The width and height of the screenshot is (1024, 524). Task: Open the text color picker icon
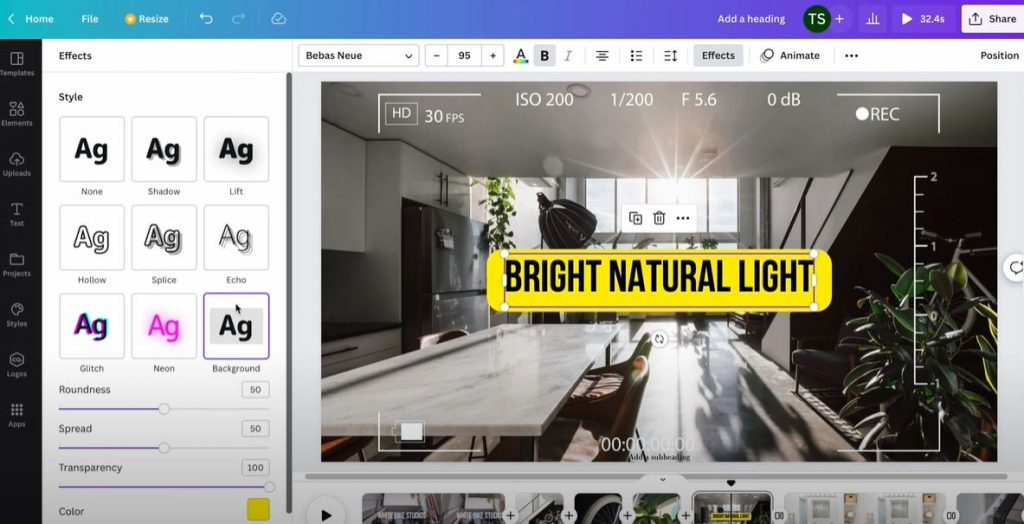click(520, 56)
